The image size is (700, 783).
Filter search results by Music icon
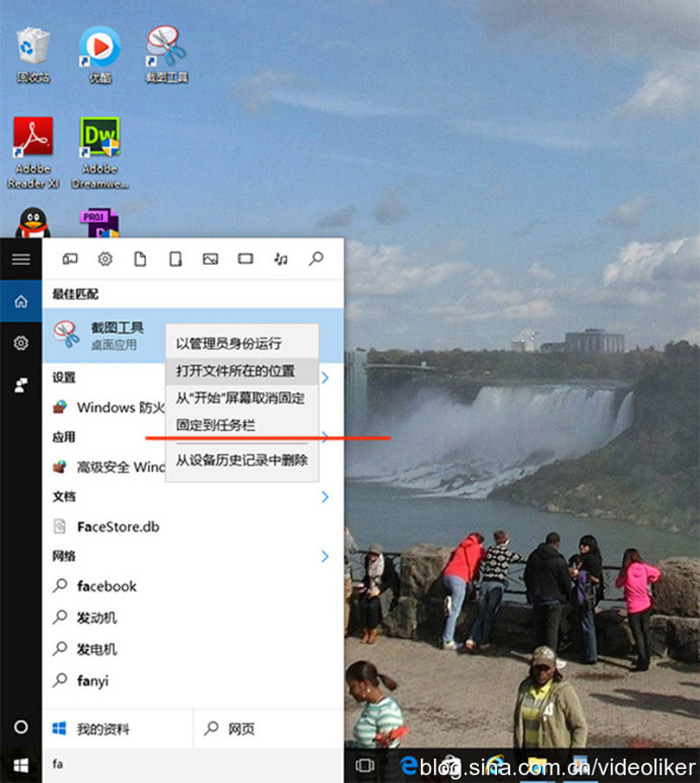(281, 259)
